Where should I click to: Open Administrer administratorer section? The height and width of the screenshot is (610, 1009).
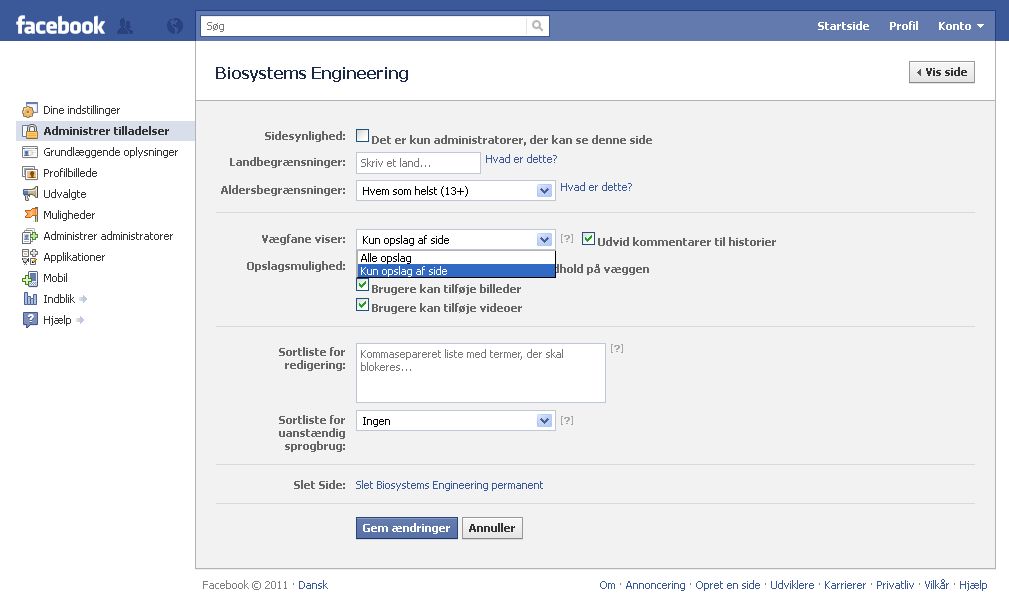[107, 236]
